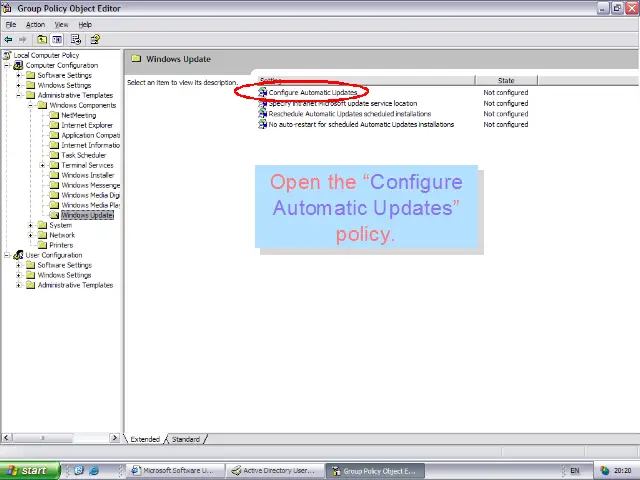Viewport: 640px width, 480px height.
Task: Open the Start menu
Action: [x=30, y=470]
